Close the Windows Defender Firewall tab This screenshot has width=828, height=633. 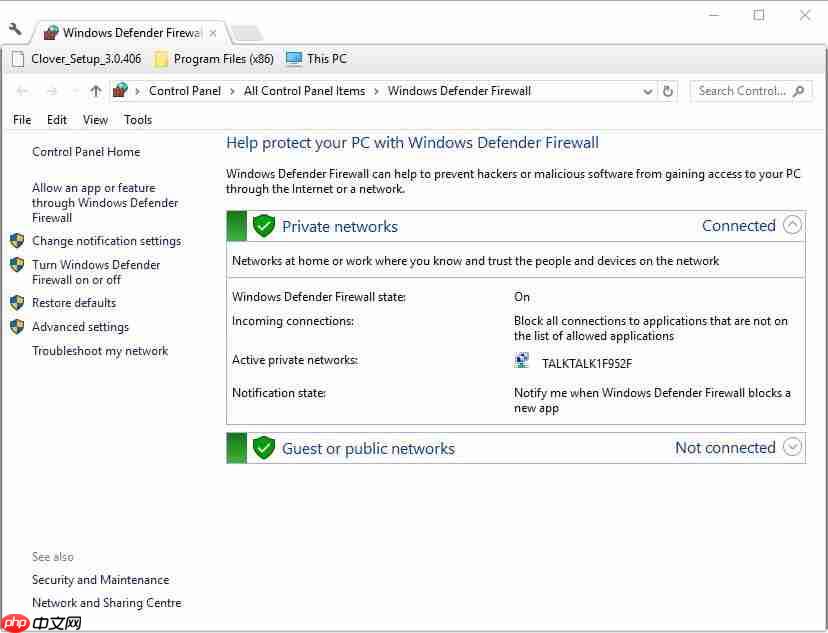coord(213,33)
